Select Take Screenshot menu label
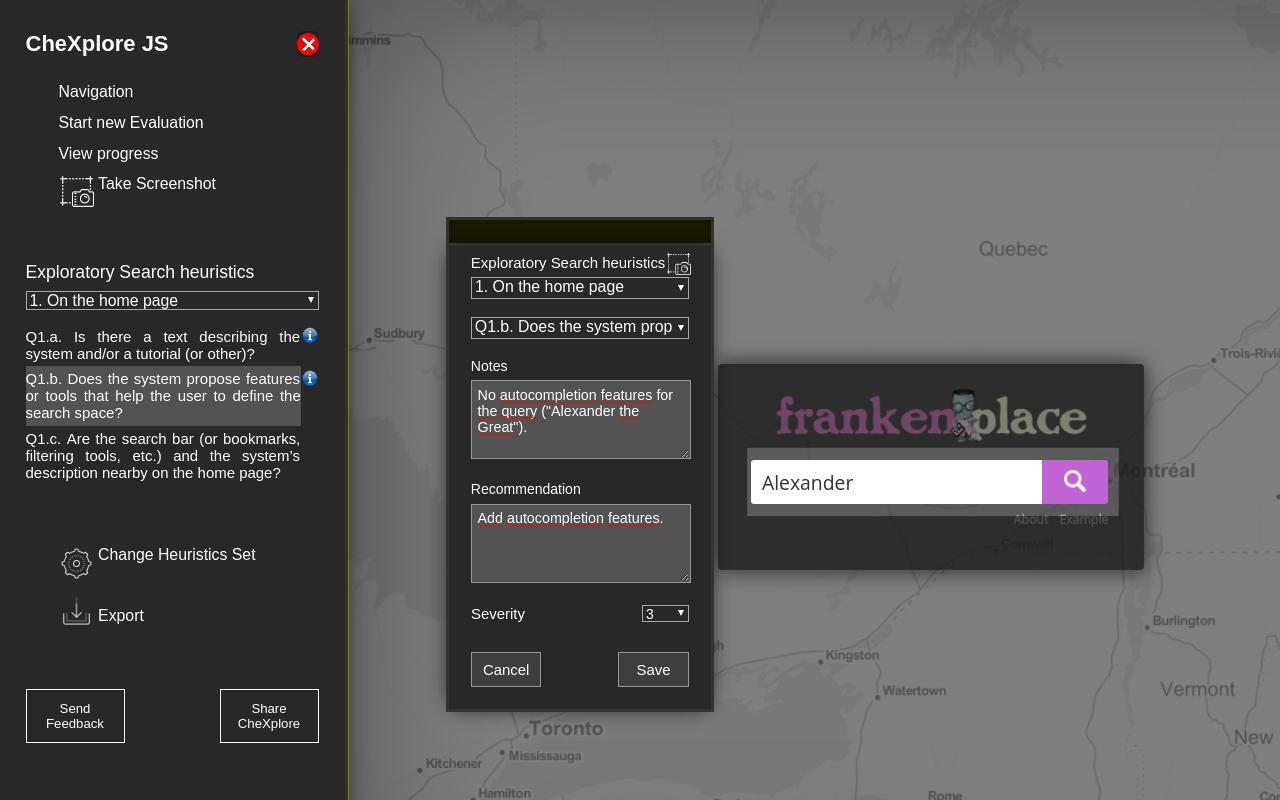This screenshot has width=1280, height=800. click(x=157, y=183)
